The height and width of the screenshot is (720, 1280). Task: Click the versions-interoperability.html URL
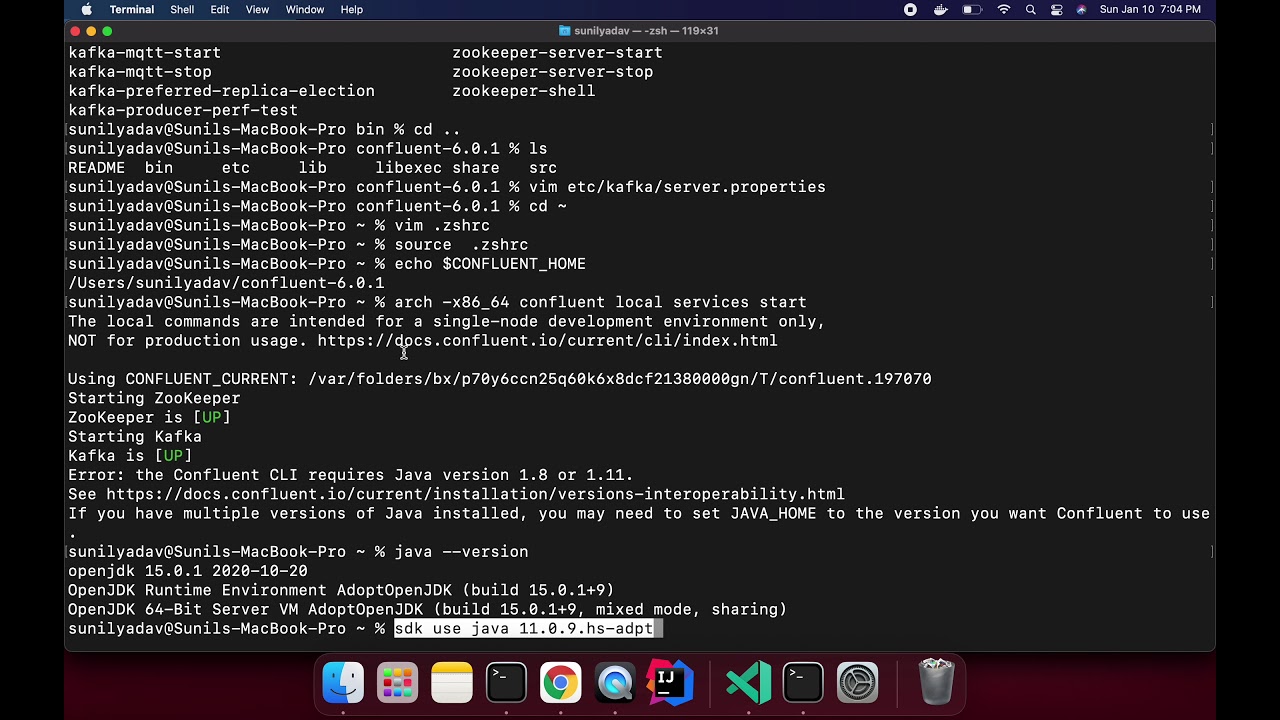pyautogui.click(x=475, y=494)
